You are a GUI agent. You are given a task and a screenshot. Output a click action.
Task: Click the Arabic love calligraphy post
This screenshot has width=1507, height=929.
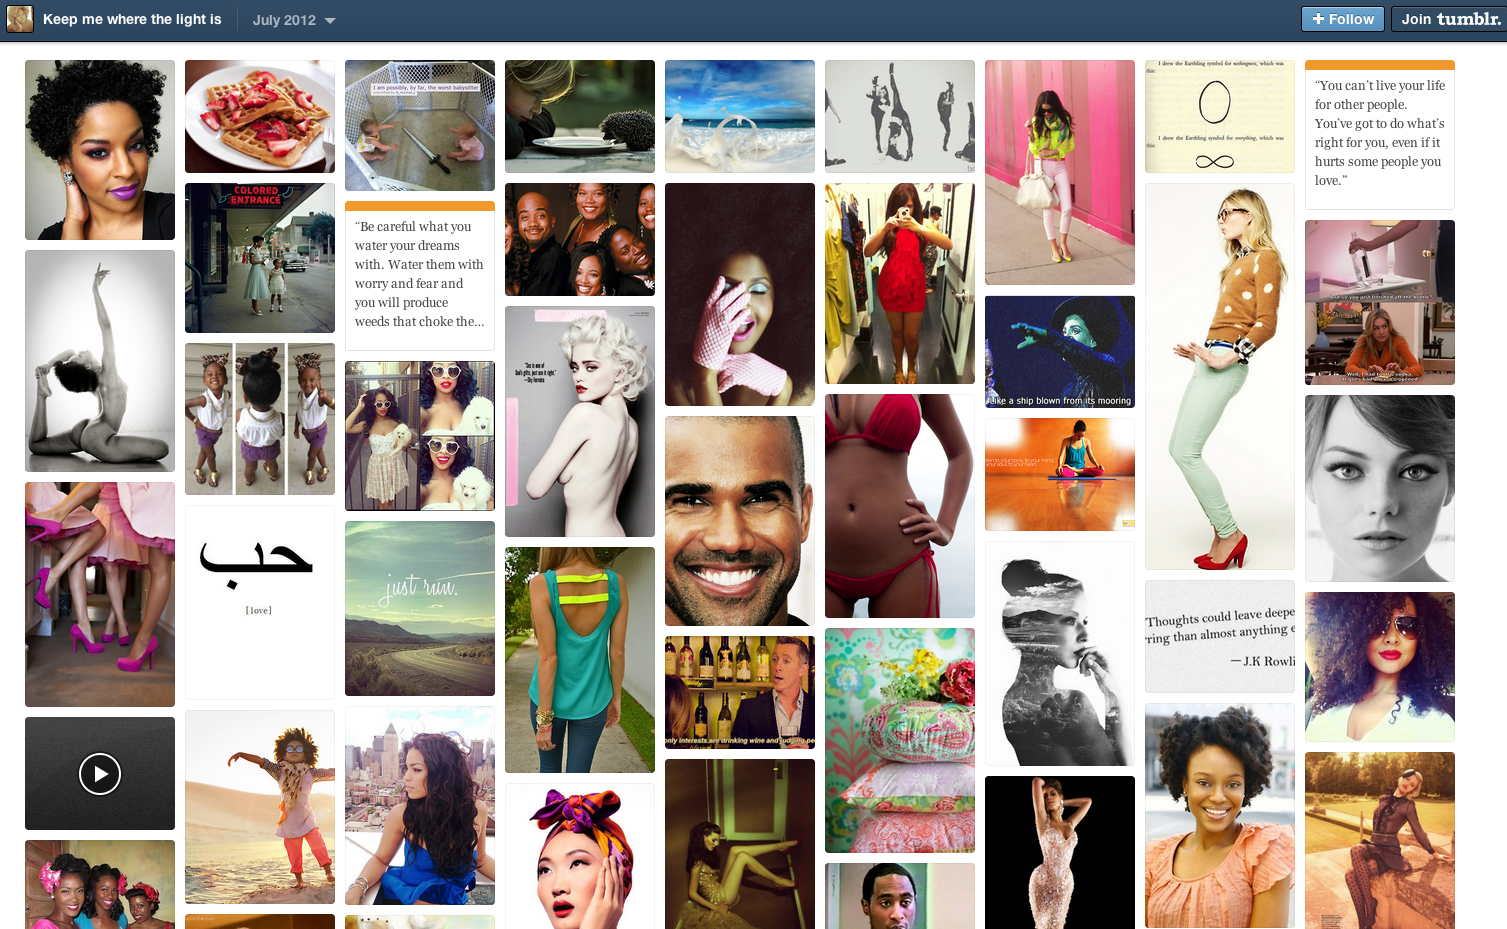259,601
